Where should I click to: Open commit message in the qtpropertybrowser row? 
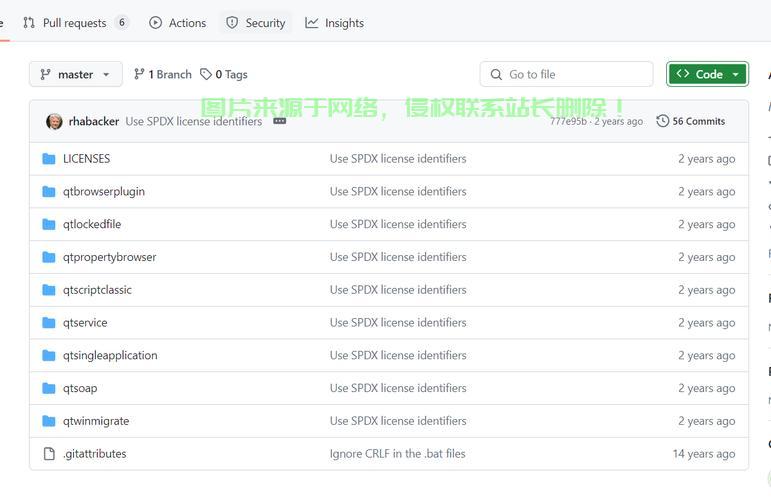tap(398, 257)
